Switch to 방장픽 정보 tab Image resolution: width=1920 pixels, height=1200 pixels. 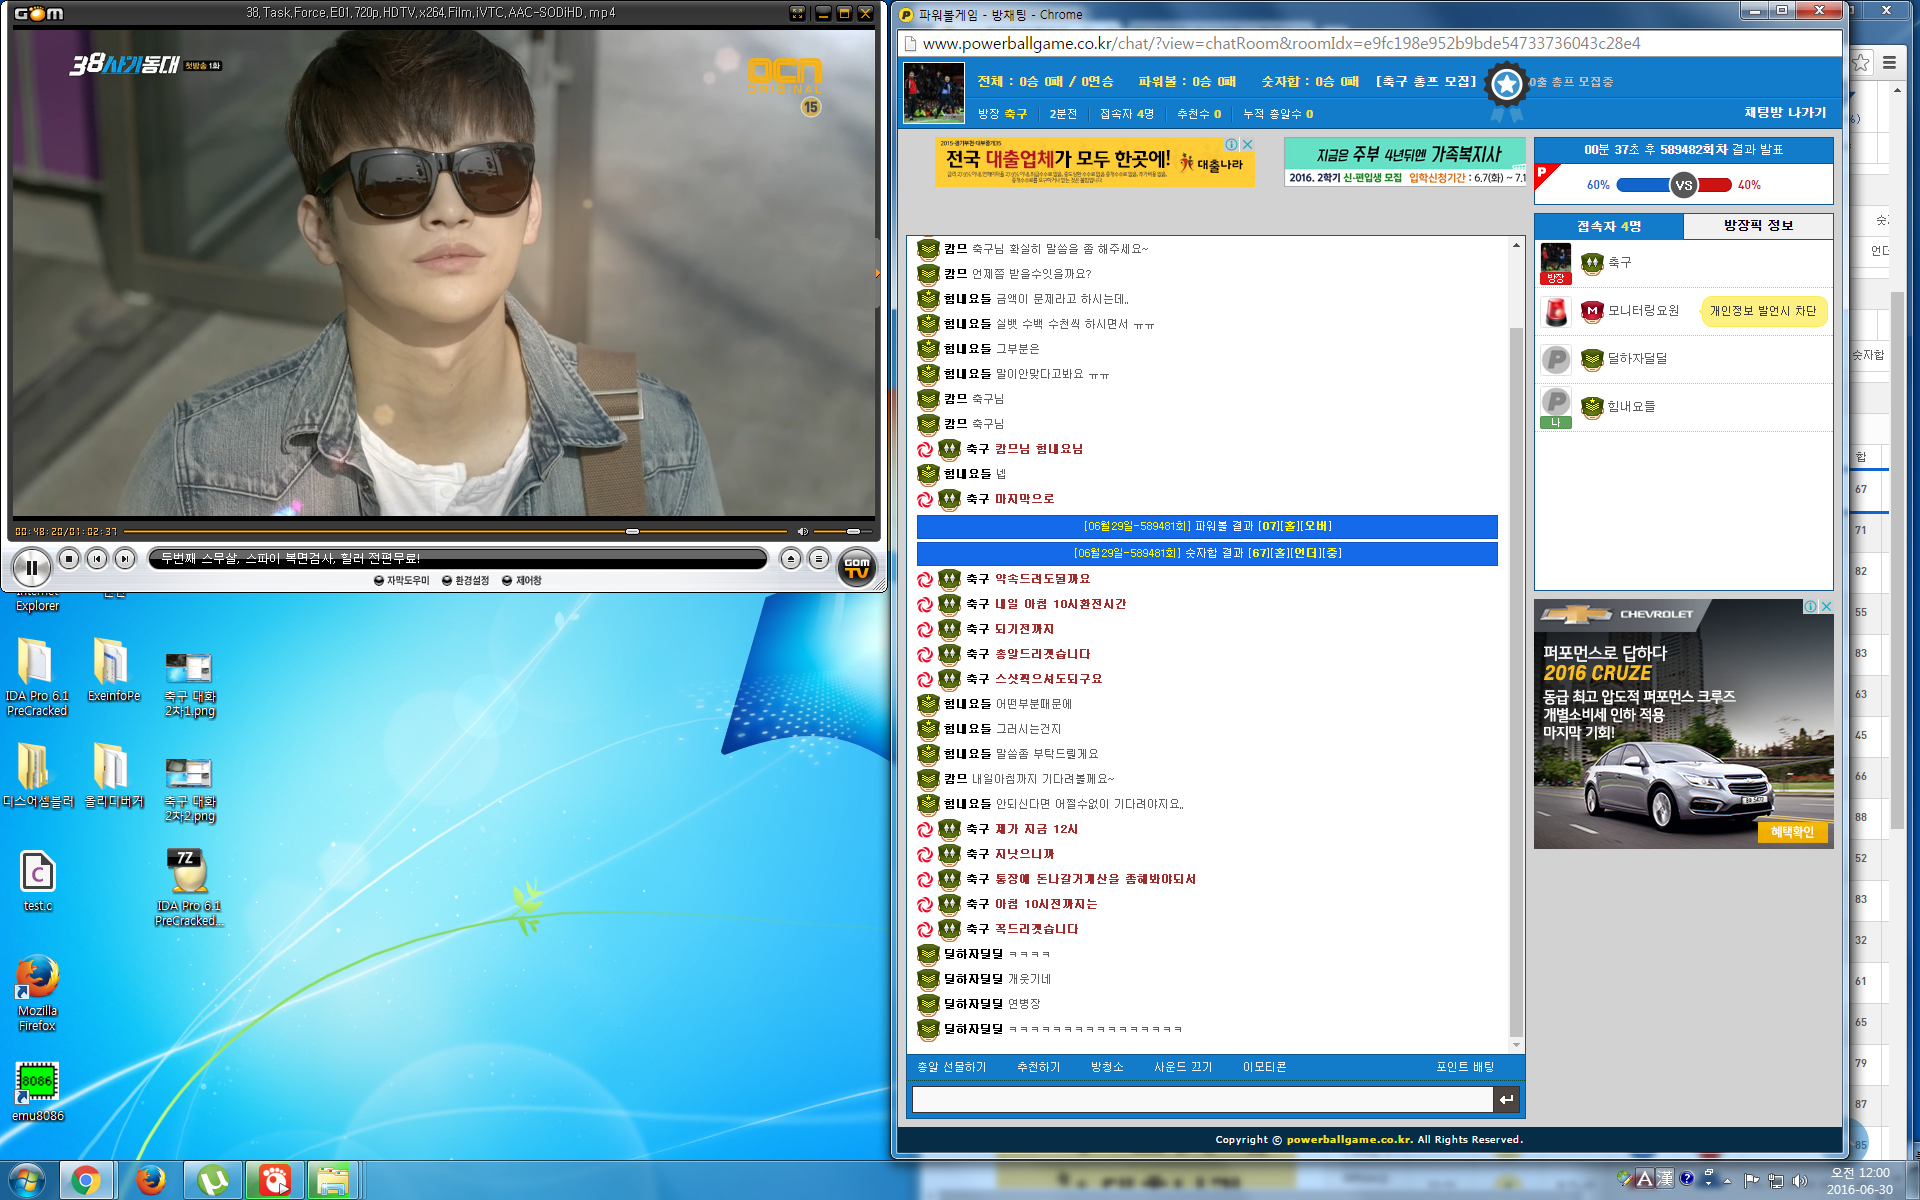[x=1758, y=226]
